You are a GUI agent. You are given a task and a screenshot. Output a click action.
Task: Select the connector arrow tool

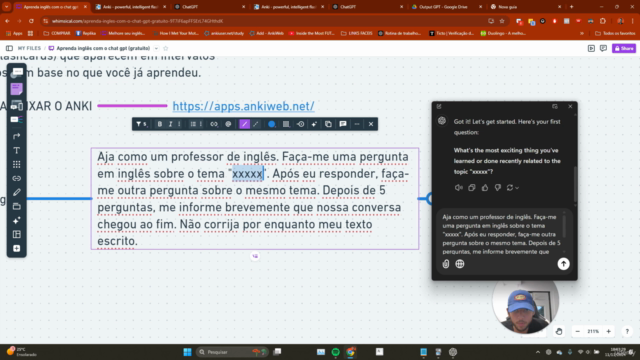point(17,136)
